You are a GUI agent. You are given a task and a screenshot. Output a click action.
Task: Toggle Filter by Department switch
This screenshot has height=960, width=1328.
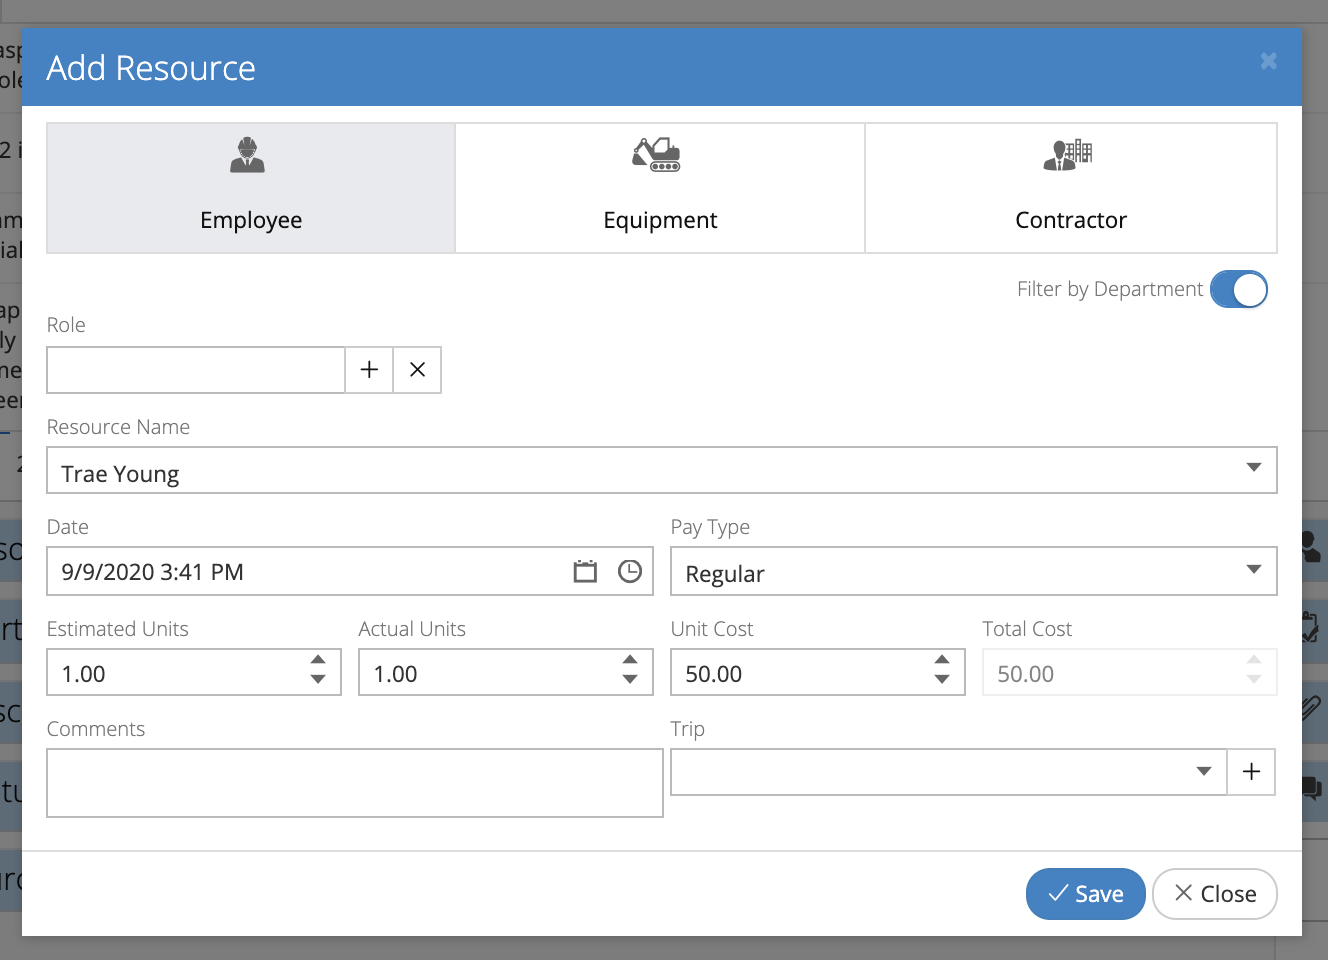pos(1239,290)
